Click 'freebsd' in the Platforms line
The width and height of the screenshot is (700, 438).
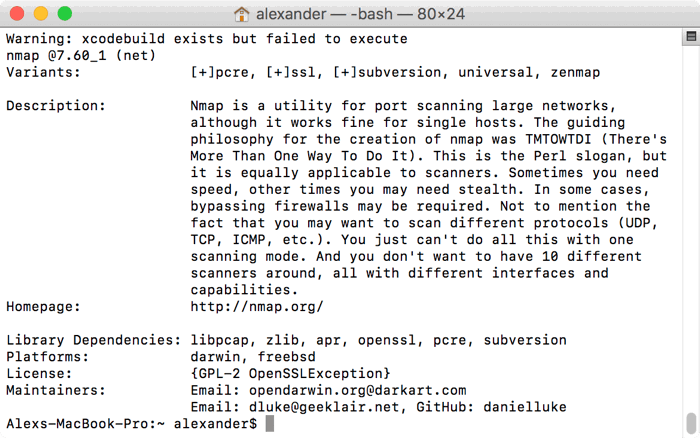click(287, 357)
